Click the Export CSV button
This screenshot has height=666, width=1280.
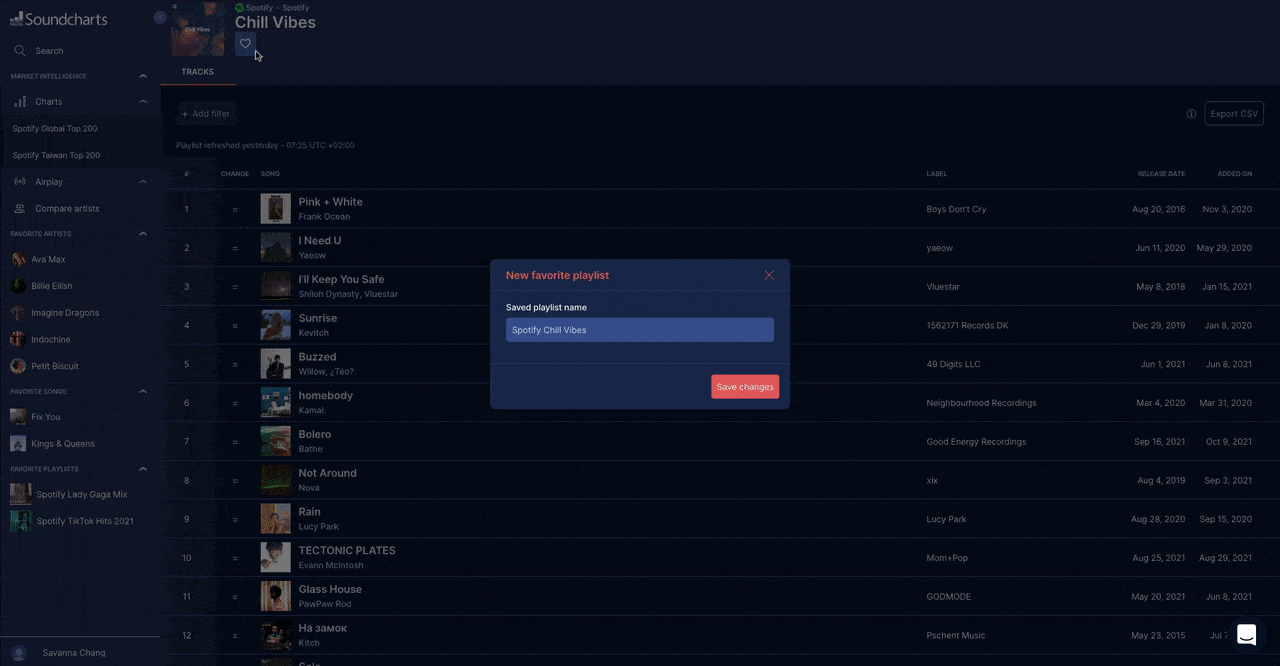point(1234,114)
